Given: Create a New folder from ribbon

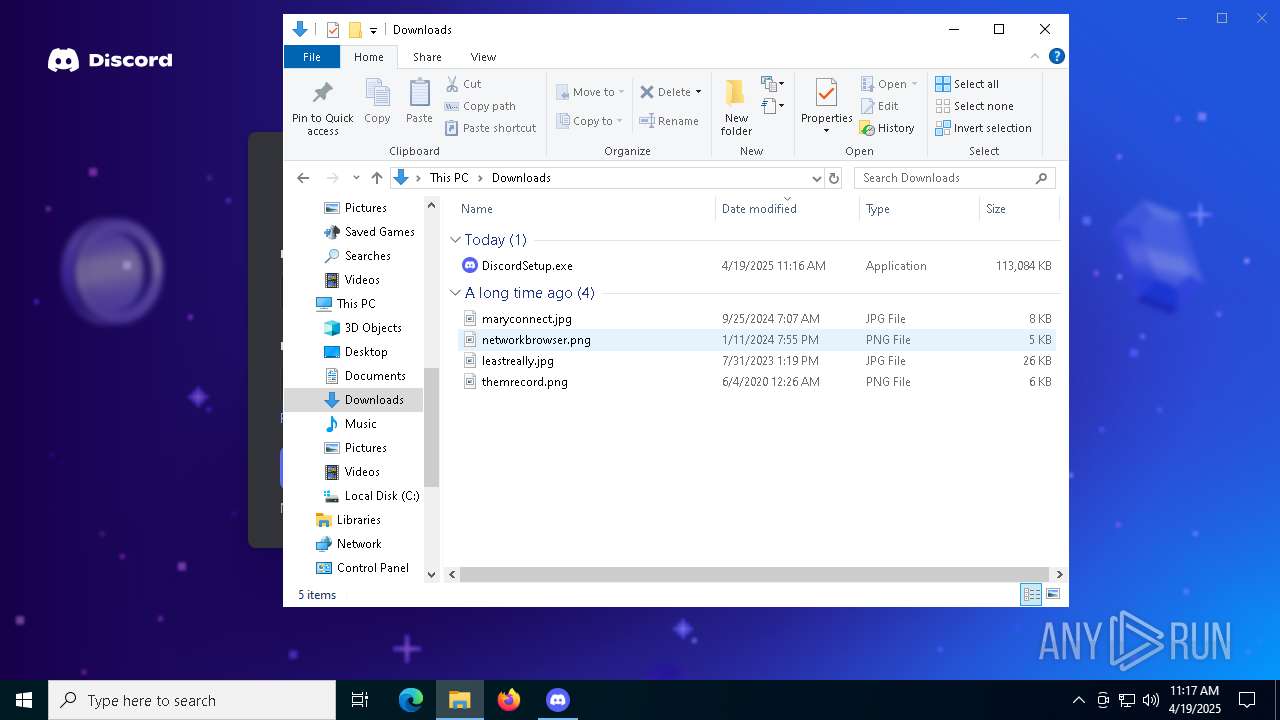Looking at the screenshot, I should [736, 108].
